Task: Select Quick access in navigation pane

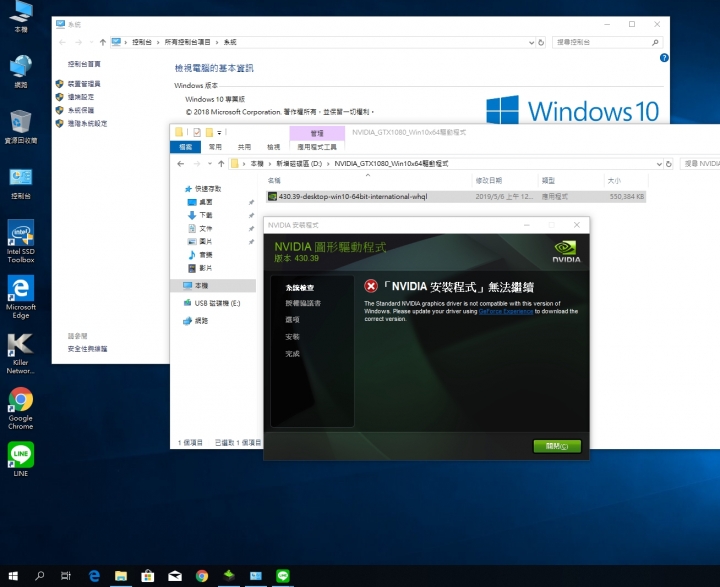Action: coord(208,189)
